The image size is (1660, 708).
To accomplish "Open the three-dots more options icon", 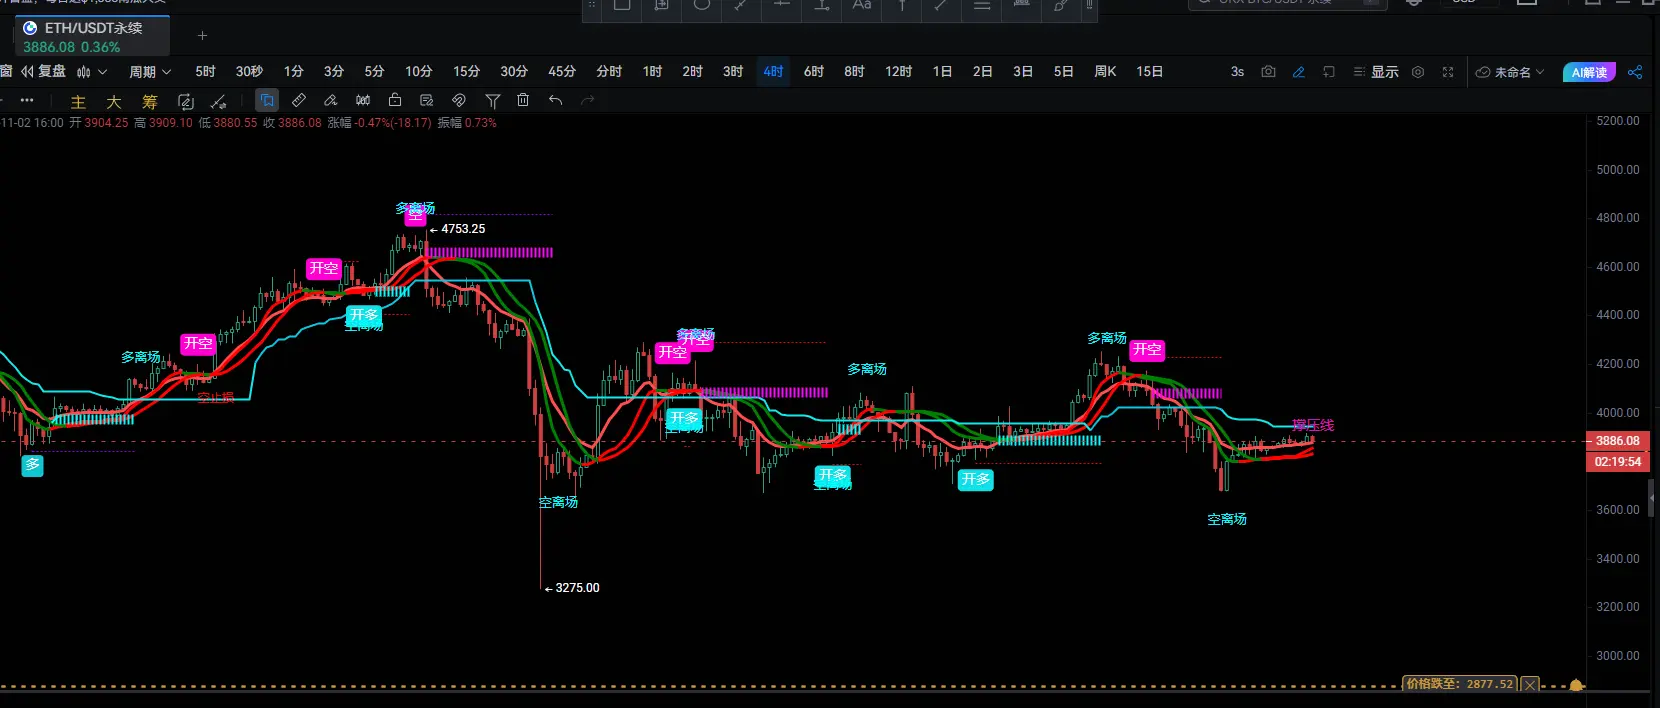I will click(x=27, y=100).
